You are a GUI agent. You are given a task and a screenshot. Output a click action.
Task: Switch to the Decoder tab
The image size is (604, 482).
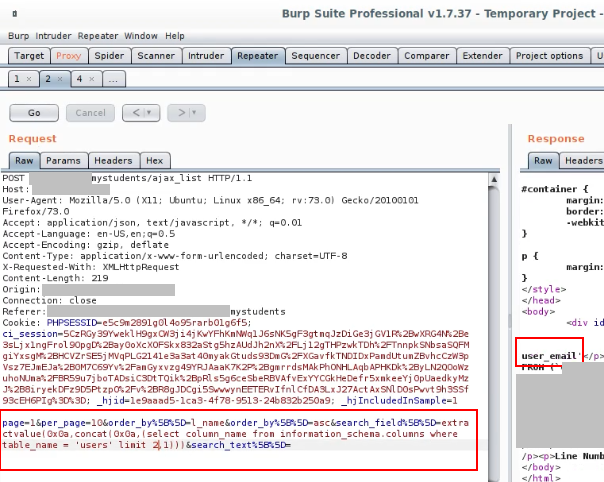[x=372, y=56]
